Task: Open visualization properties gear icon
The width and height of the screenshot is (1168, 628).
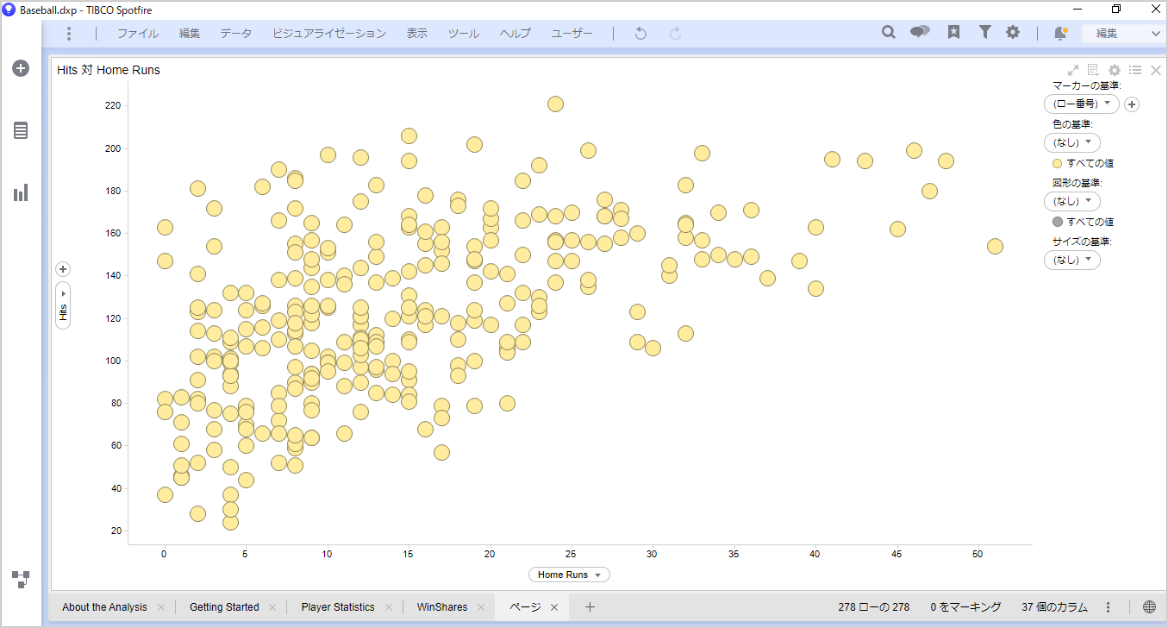Action: [1114, 70]
